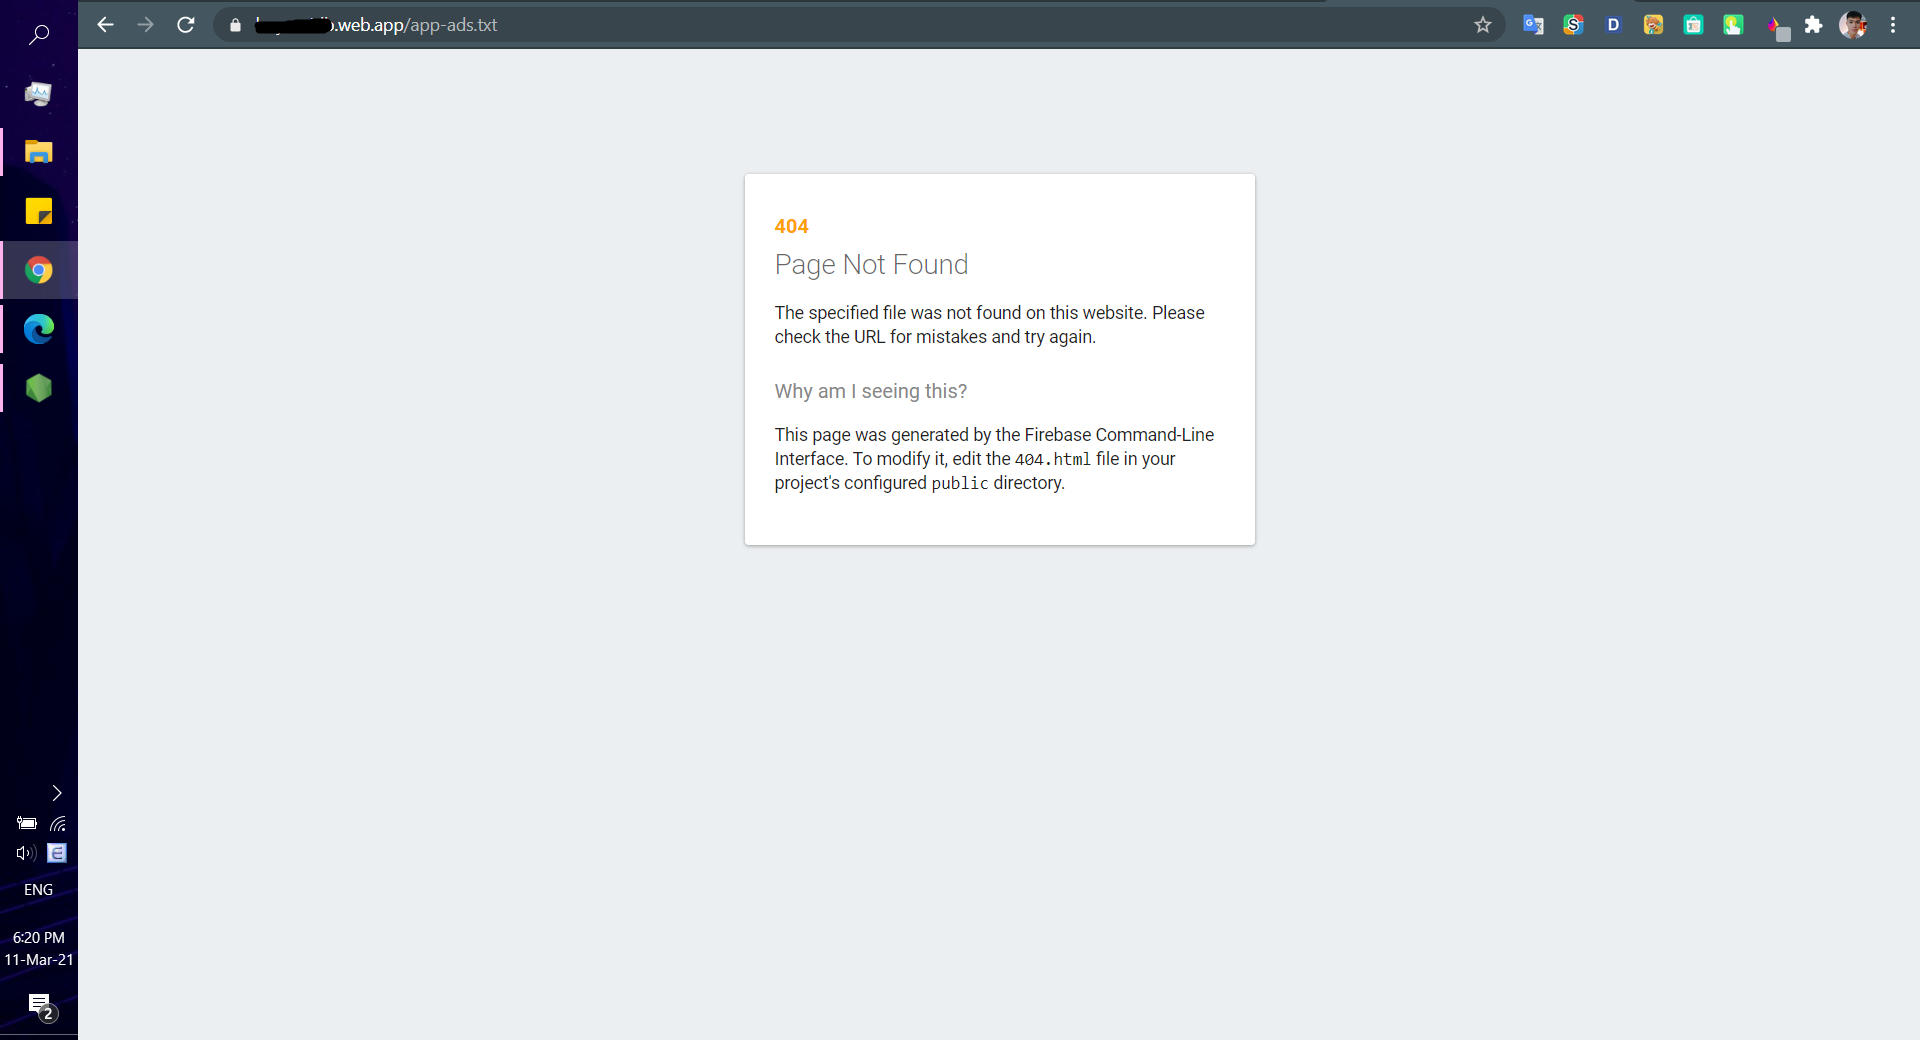Open the teal shopping bag extension
This screenshot has width=1920, height=1040.
point(1693,25)
